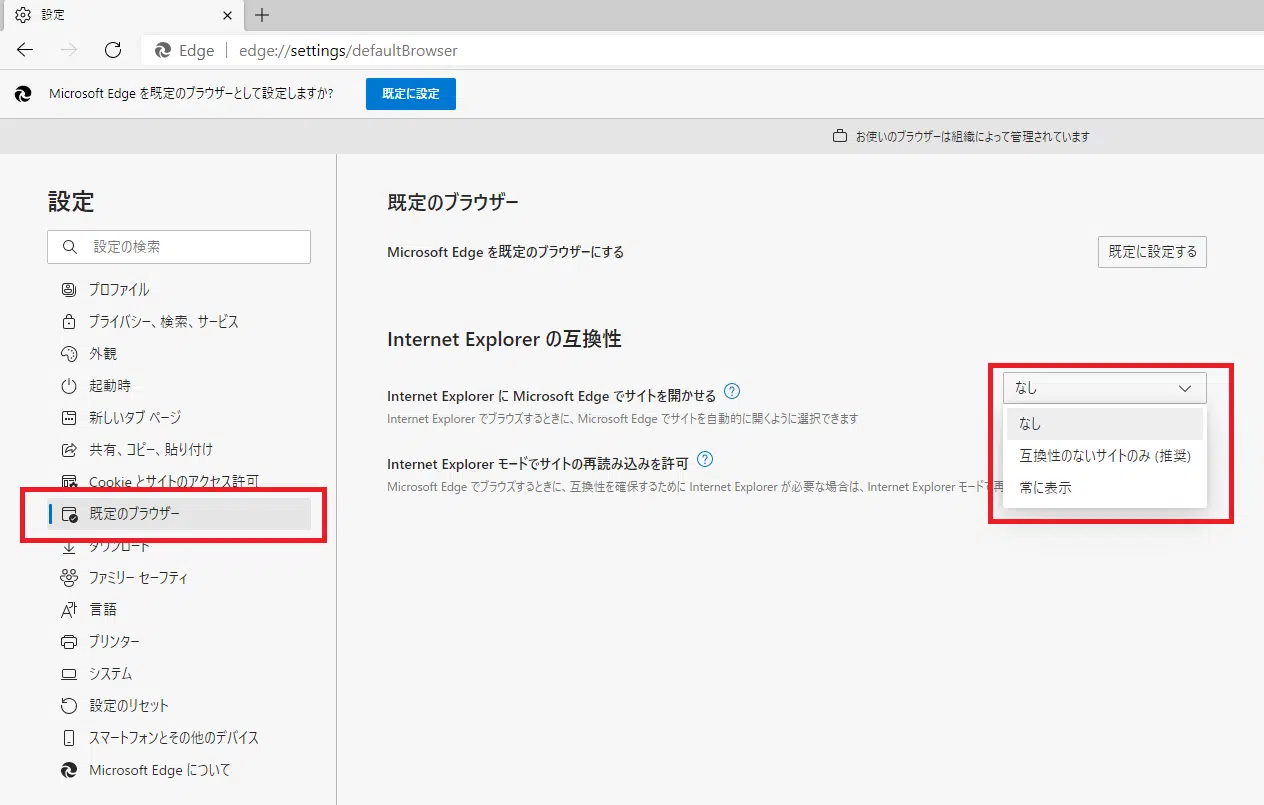Viewport: 1264px width, 805px height.
Task: Open プライバシー、検索、サービス settings section
Action: click(x=163, y=321)
